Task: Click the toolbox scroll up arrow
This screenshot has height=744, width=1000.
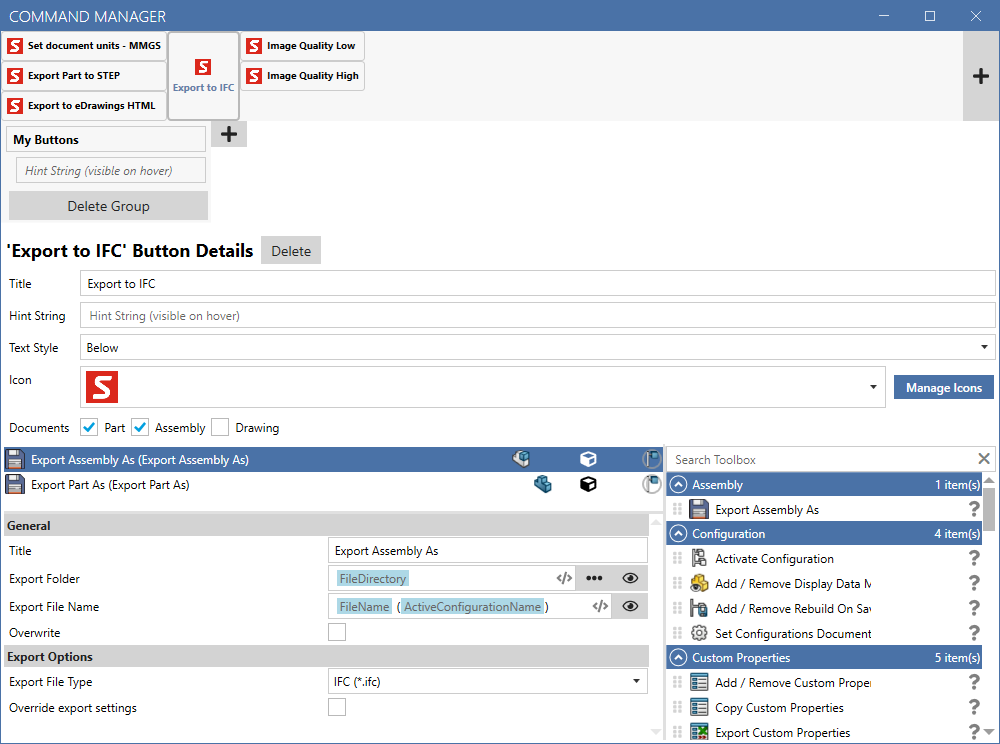Action: point(989,479)
